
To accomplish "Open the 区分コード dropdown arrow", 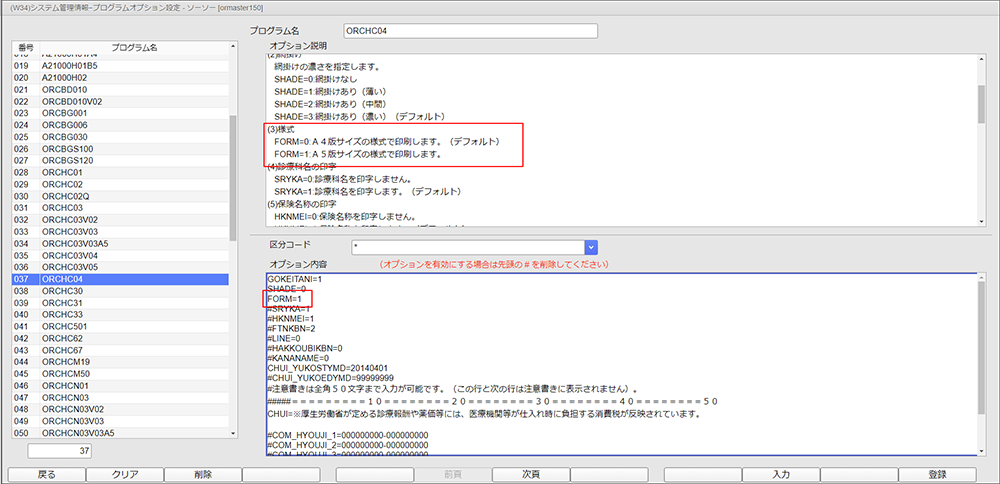I will point(591,246).
